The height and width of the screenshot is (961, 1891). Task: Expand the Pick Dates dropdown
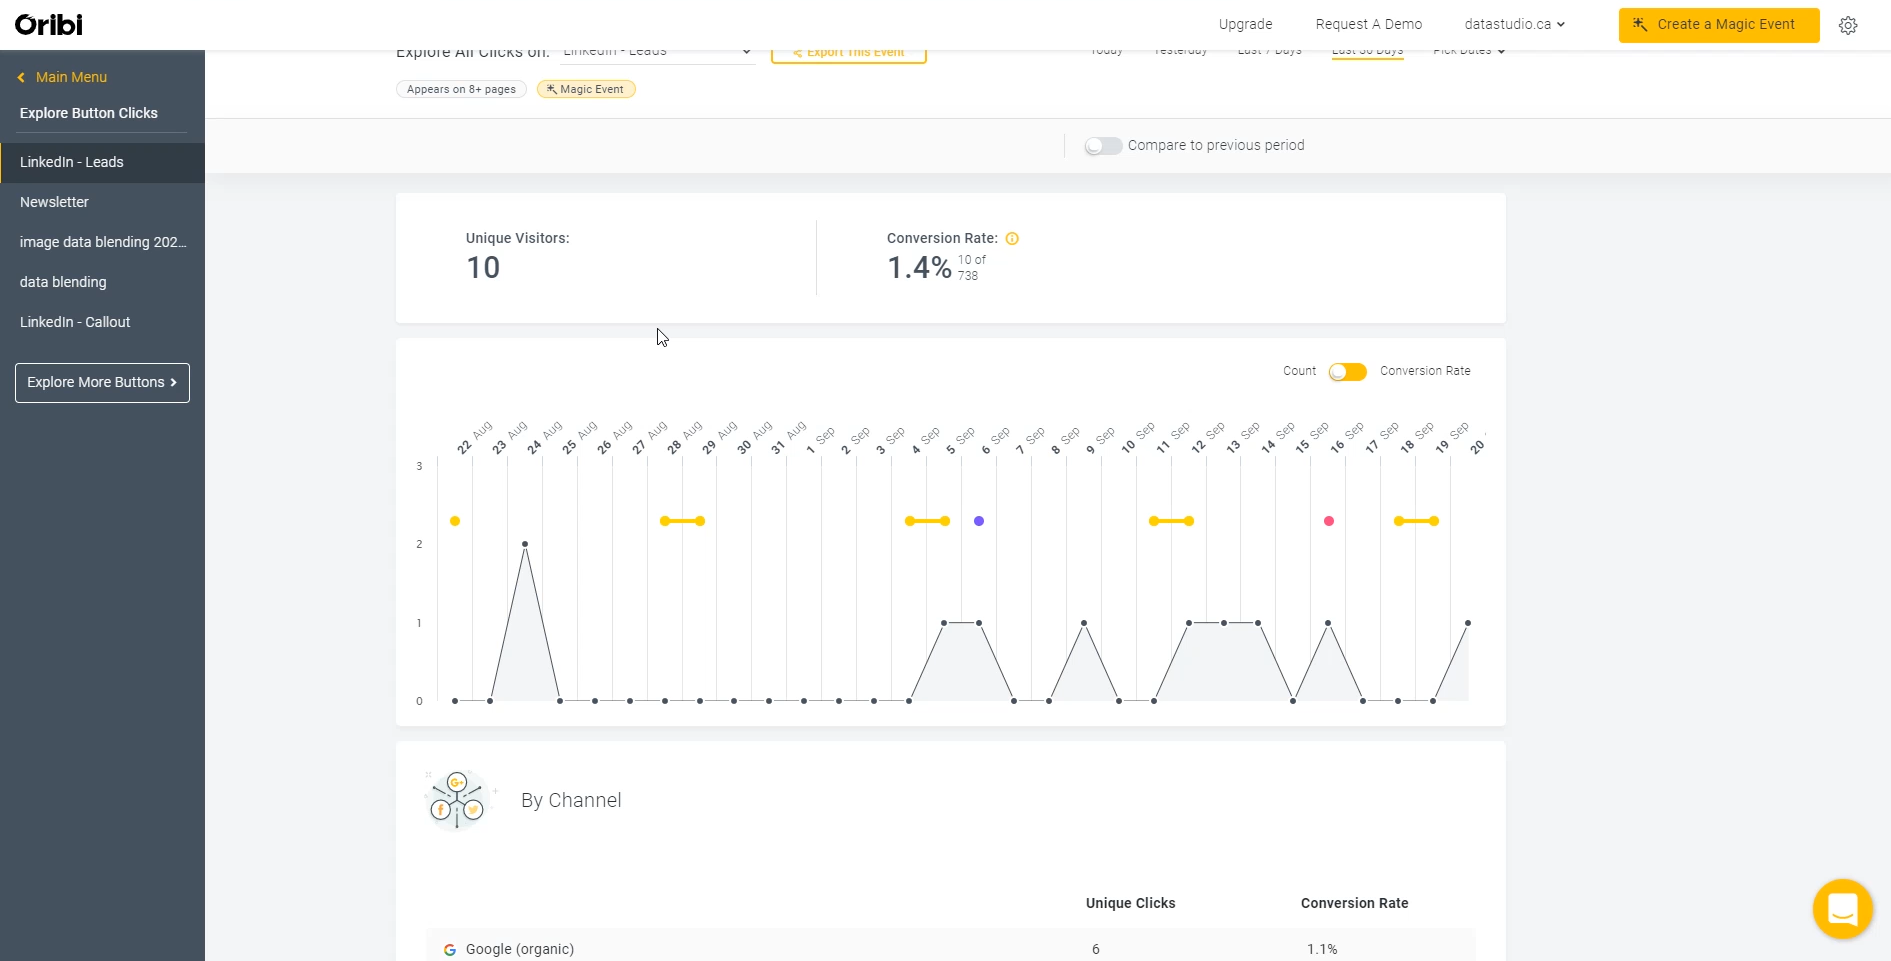coord(1468,50)
